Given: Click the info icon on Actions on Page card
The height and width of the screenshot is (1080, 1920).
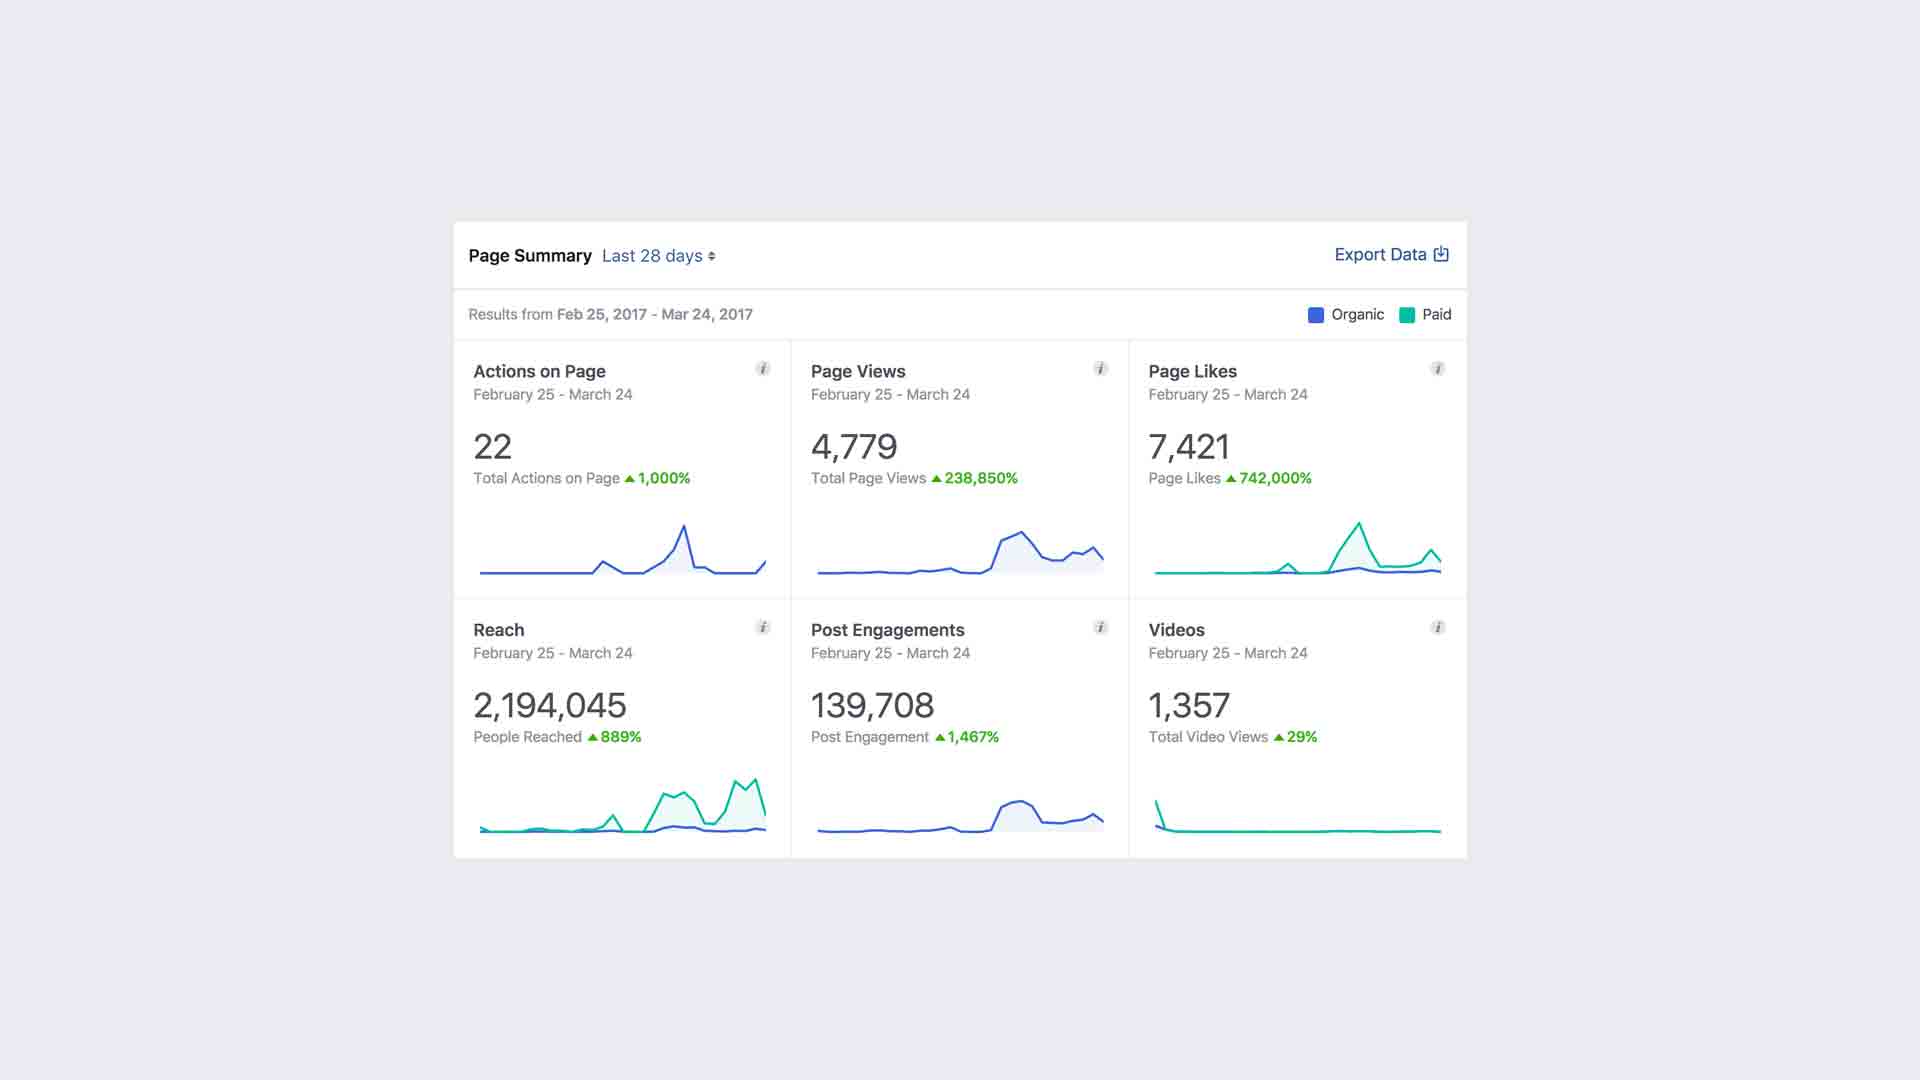Looking at the screenshot, I should [763, 368].
